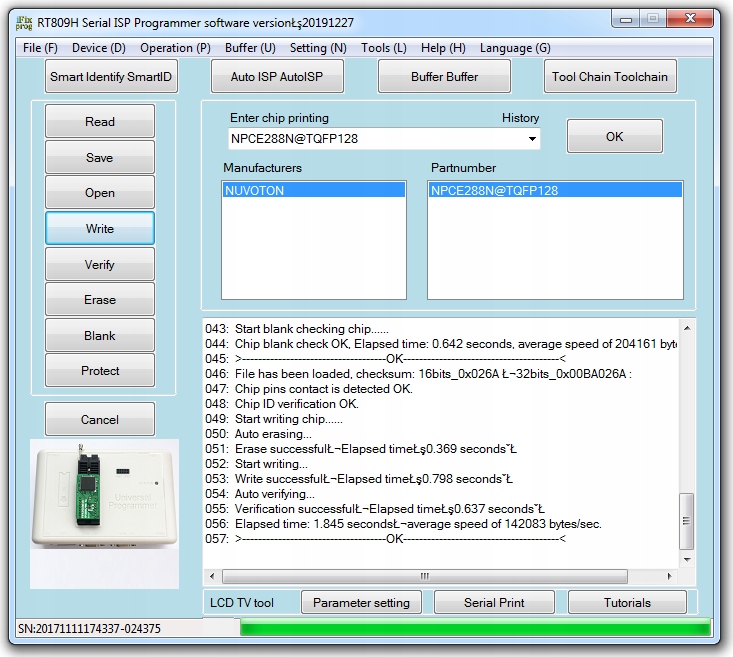Click log line 057 OK separator
The width and height of the screenshot is (733, 657).
pyautogui.click(x=386, y=539)
